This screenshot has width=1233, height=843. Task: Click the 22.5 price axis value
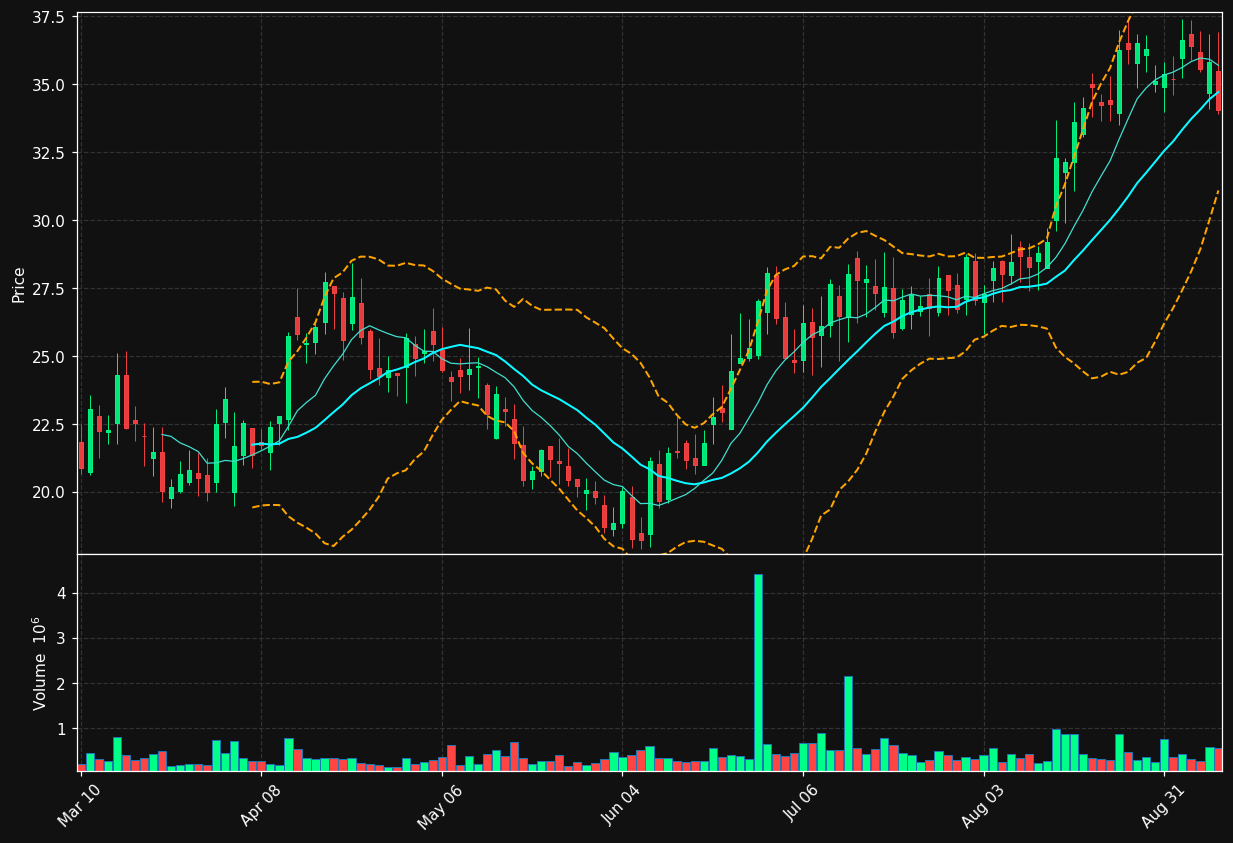[x=49, y=425]
